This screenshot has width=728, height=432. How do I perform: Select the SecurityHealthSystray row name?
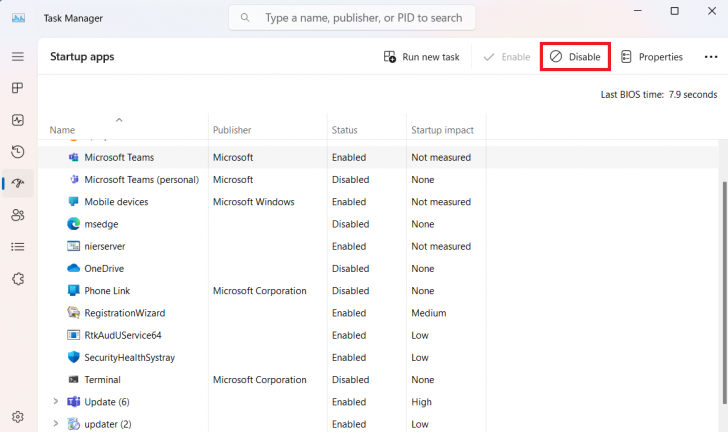130,358
